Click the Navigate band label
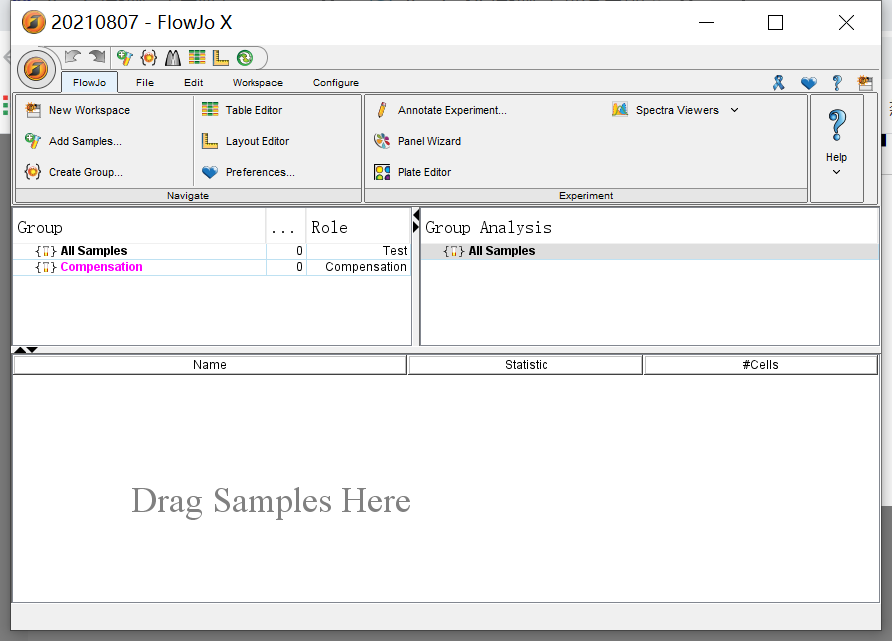The height and width of the screenshot is (641, 892). (x=188, y=196)
